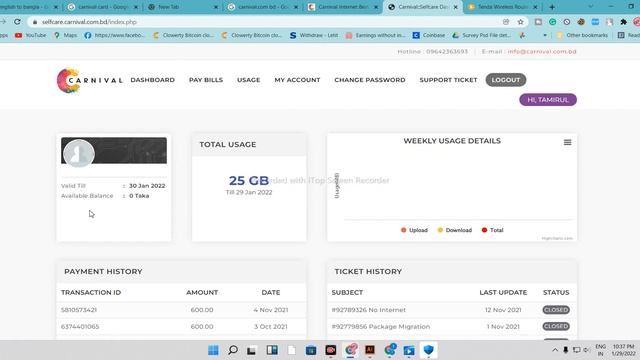
Task: Close the Tenda Wireless Router tab
Action: click(x=535, y=7)
